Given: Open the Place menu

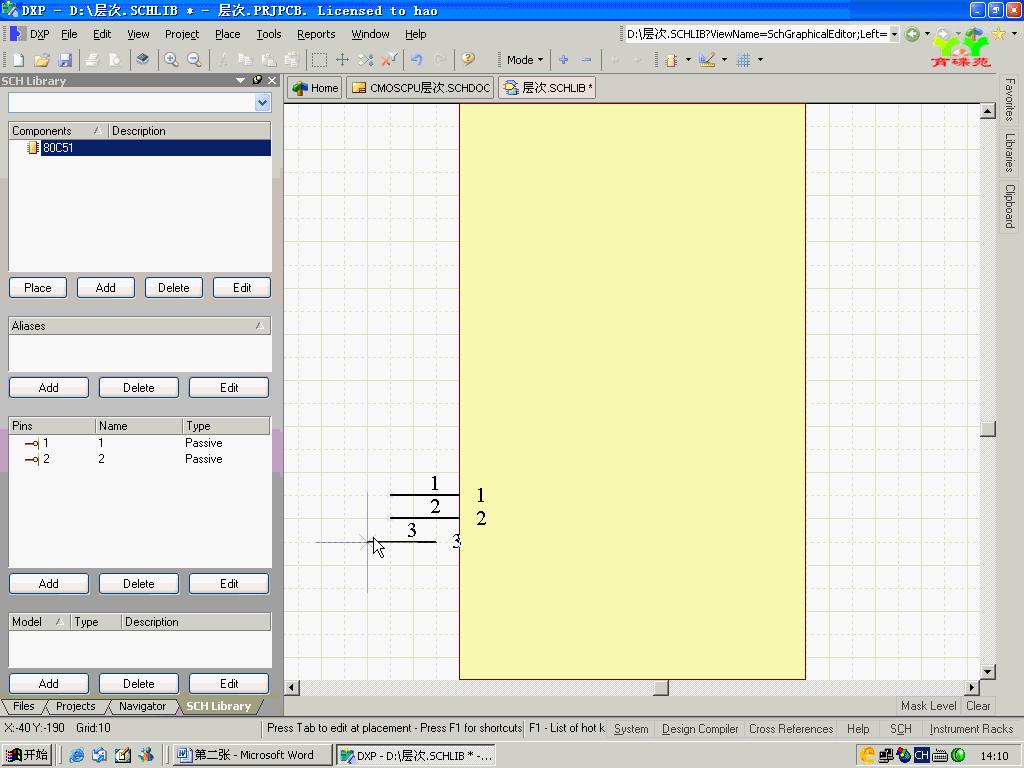Looking at the screenshot, I should (x=227, y=34).
